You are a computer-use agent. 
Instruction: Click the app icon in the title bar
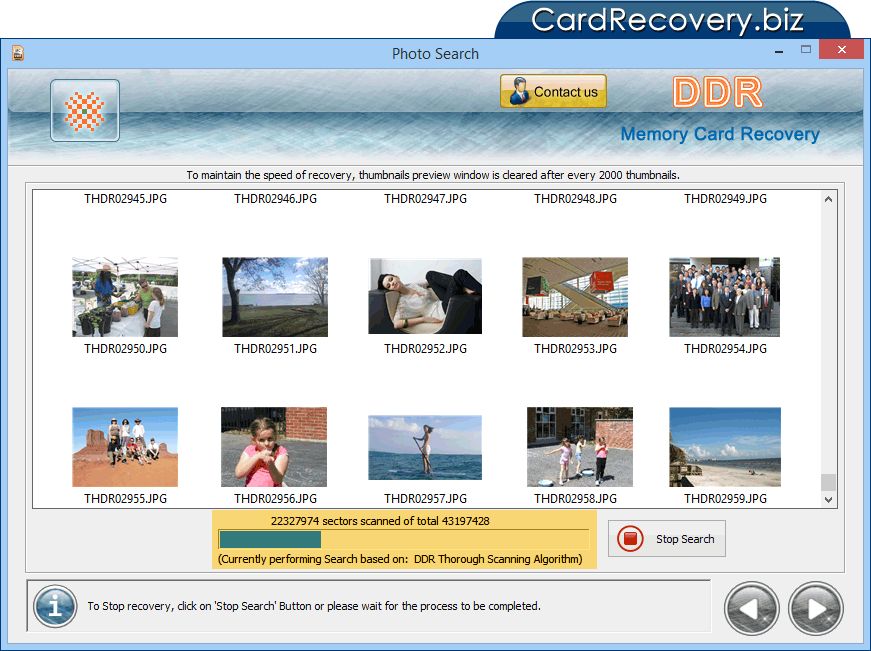pos(18,53)
